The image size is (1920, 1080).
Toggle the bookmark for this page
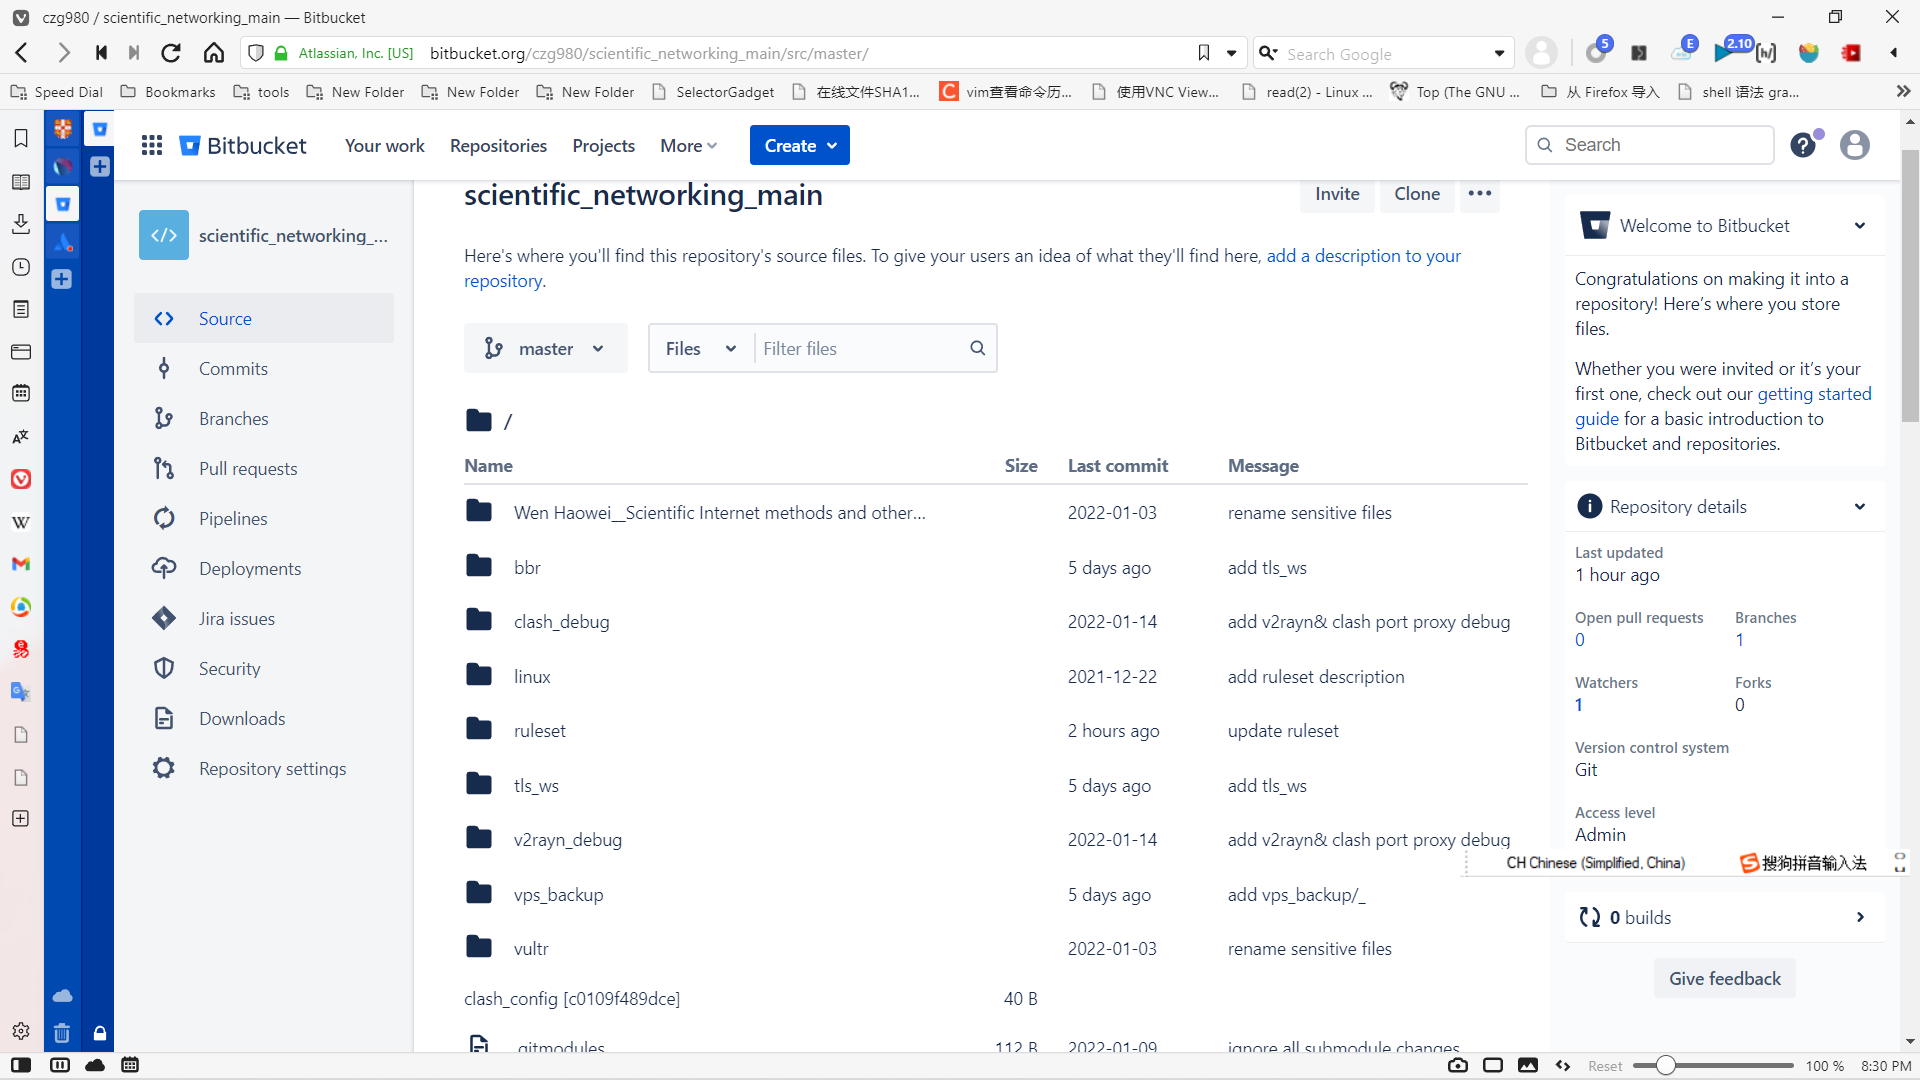(1203, 53)
